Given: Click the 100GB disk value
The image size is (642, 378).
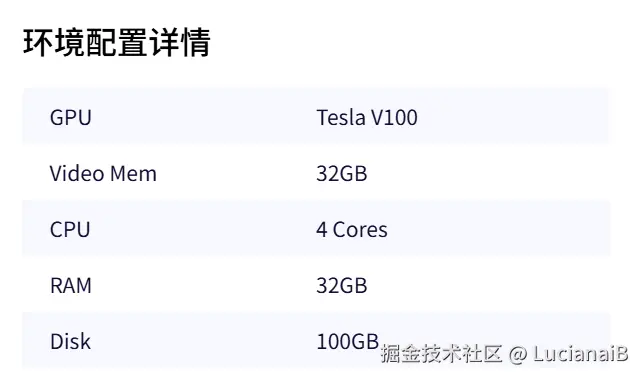Looking at the screenshot, I should 348,341.
